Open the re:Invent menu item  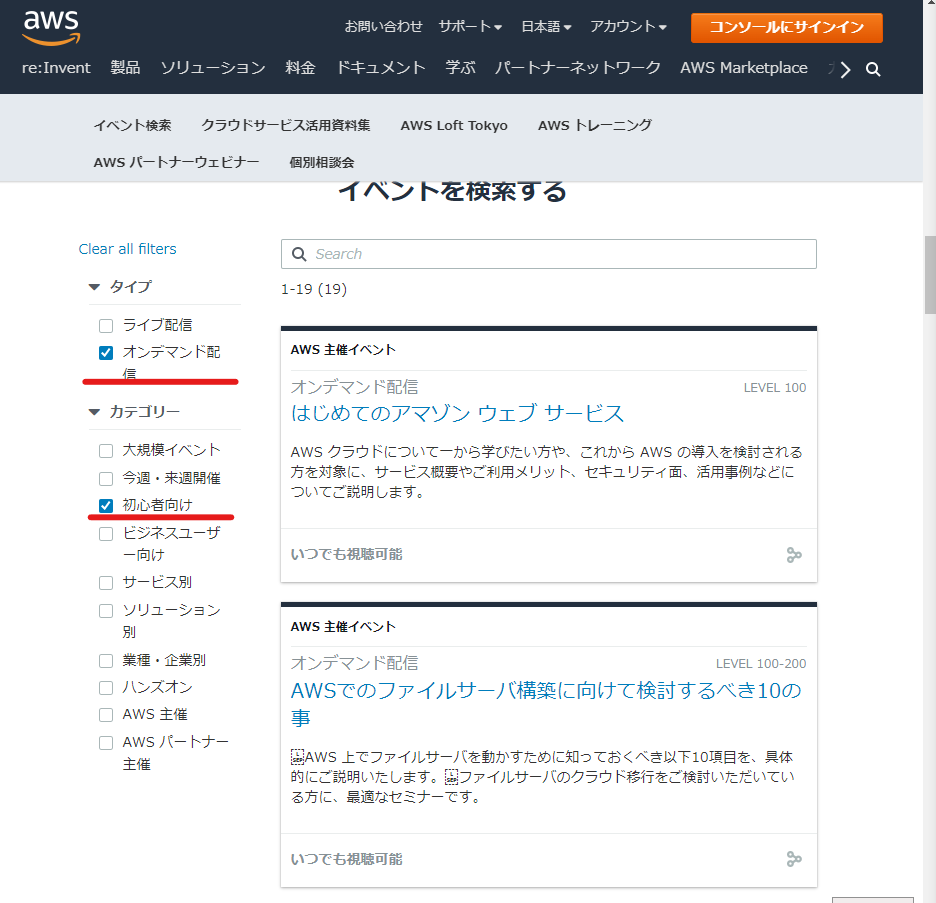click(x=56, y=68)
